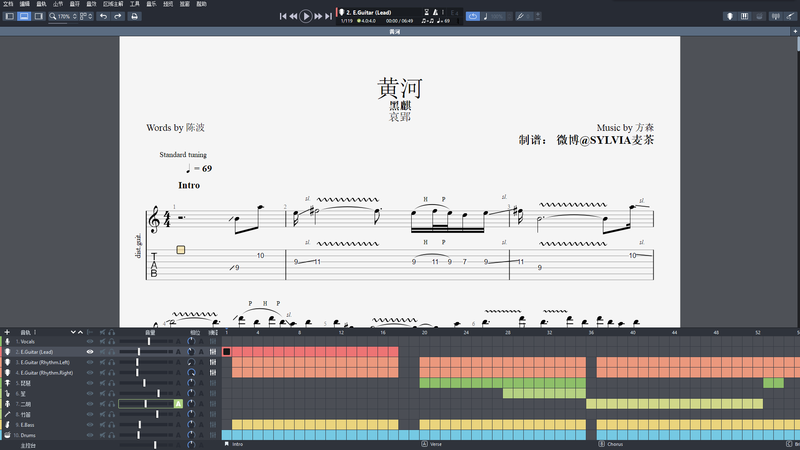Jump to the first bar

point(283,16)
